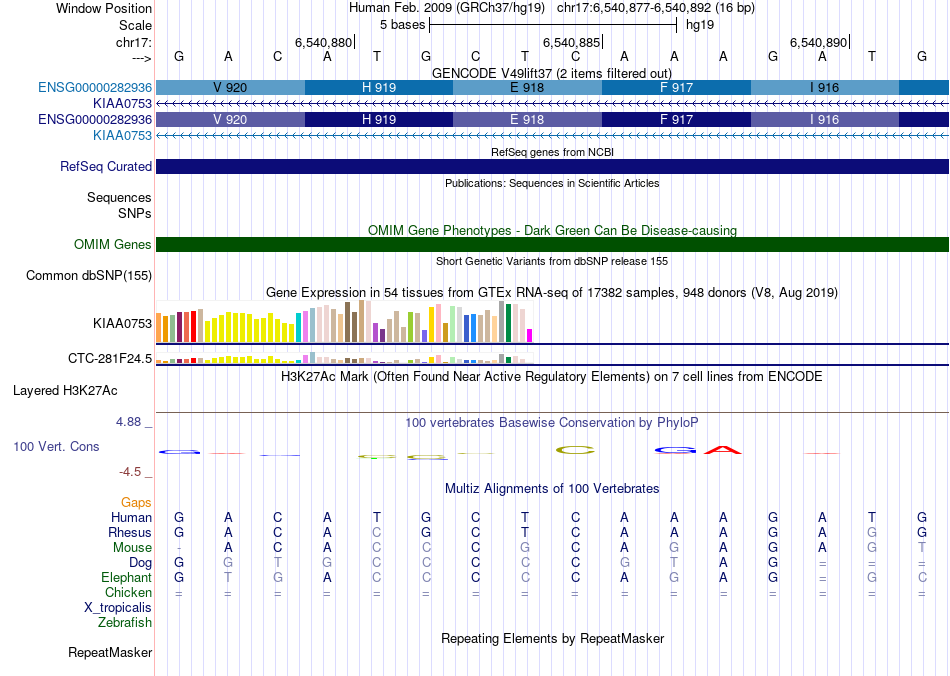Screen dimensions: 950x676
Task: Open Short Genetic Variants from dbSNP title
Action: [x=552, y=261]
